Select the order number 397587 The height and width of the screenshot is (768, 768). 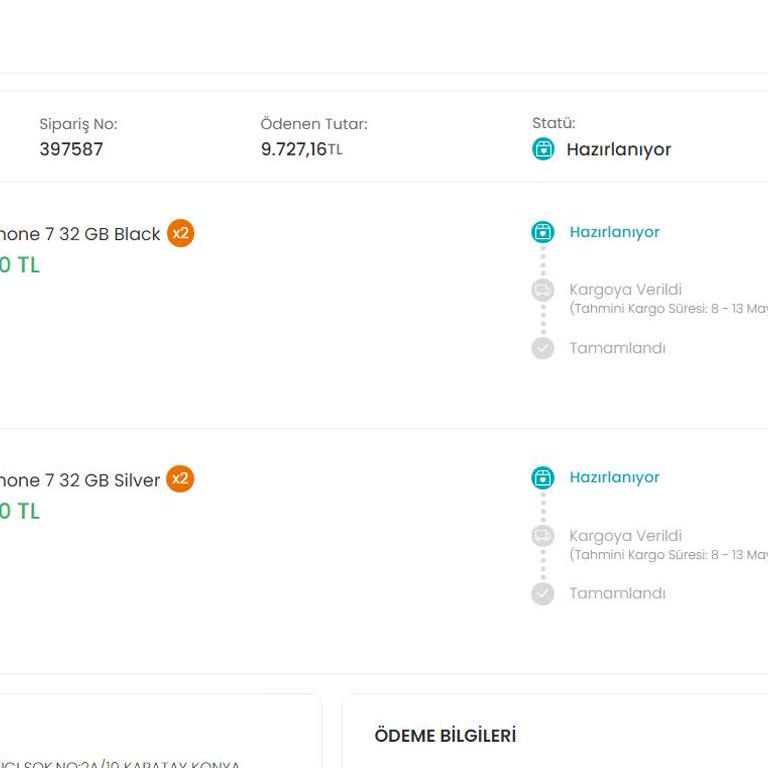(72, 149)
